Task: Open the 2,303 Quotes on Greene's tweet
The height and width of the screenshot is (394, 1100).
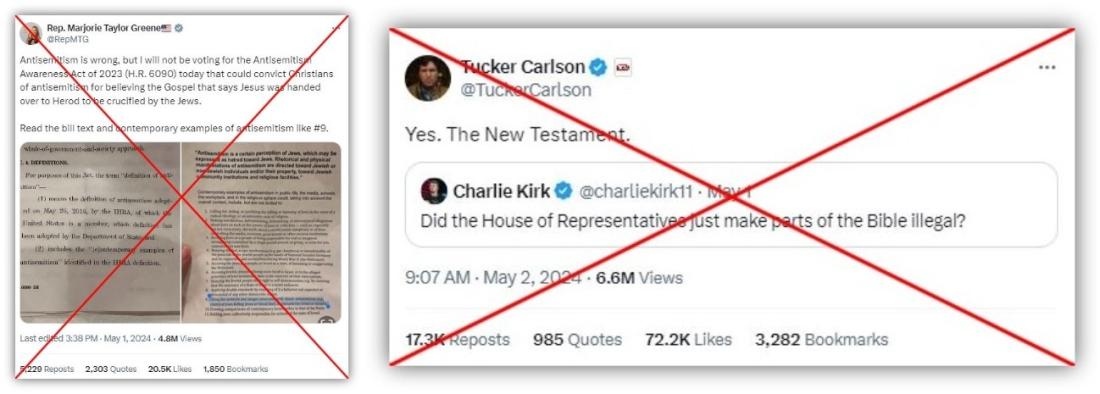Action: (x=111, y=369)
